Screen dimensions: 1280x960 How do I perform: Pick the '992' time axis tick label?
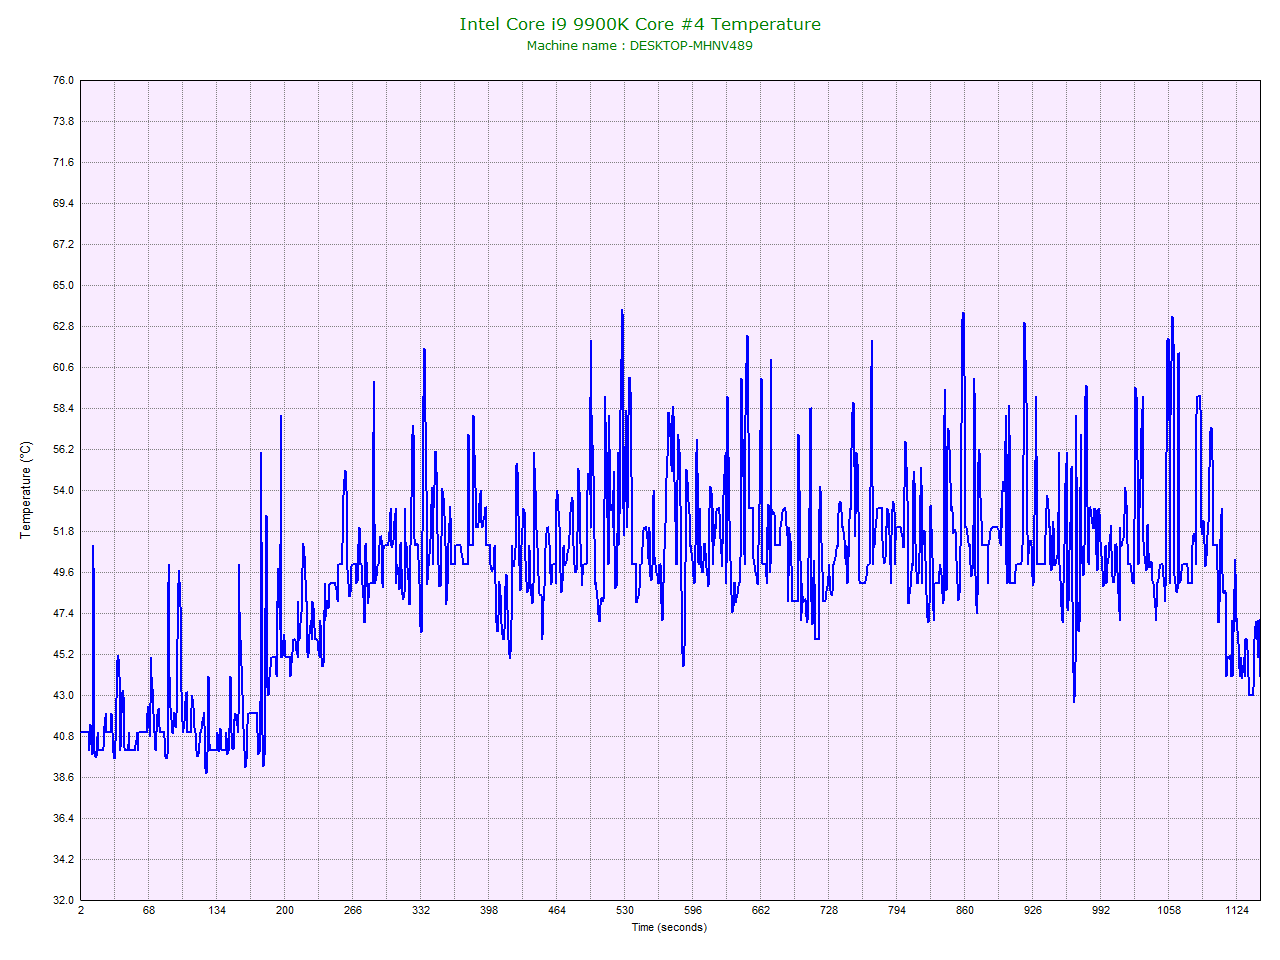tap(1101, 910)
